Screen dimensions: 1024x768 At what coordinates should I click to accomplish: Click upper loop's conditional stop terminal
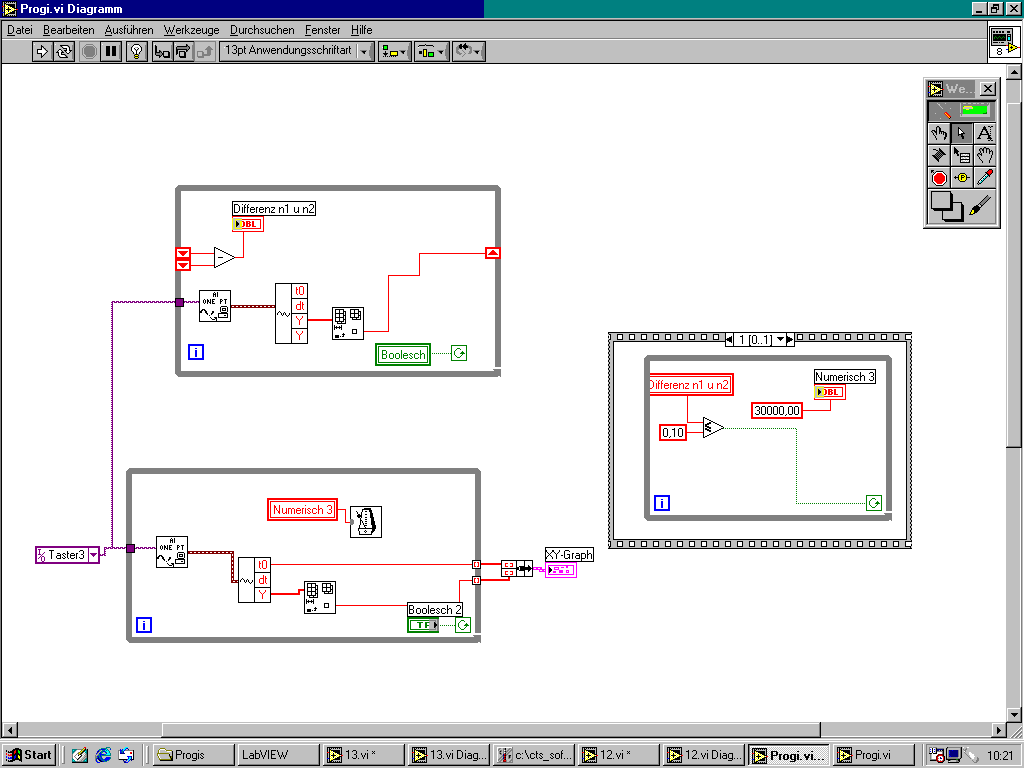pyautogui.click(x=459, y=353)
